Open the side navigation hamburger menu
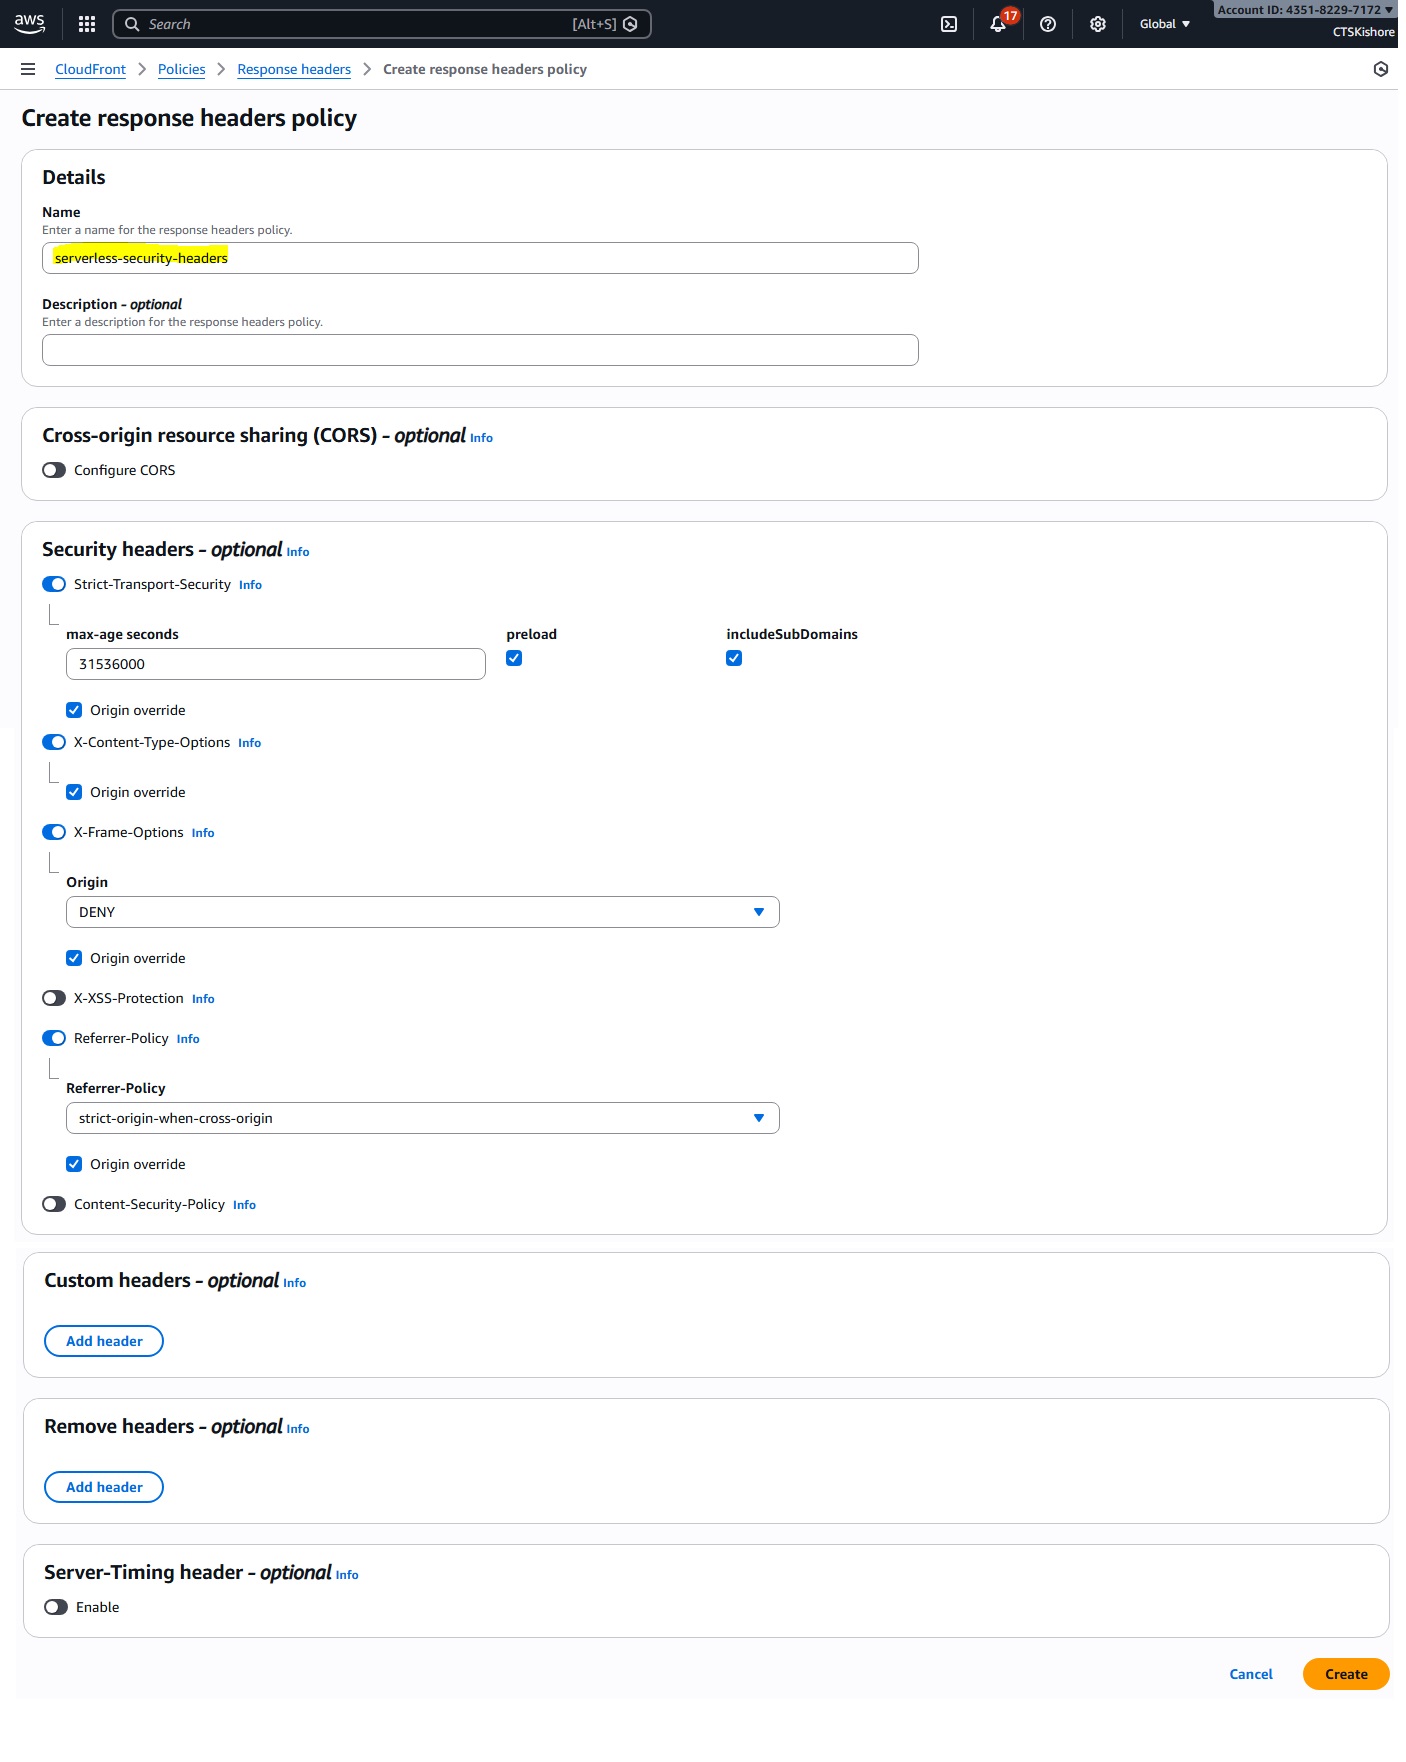The image size is (1406, 1762). pos(28,69)
